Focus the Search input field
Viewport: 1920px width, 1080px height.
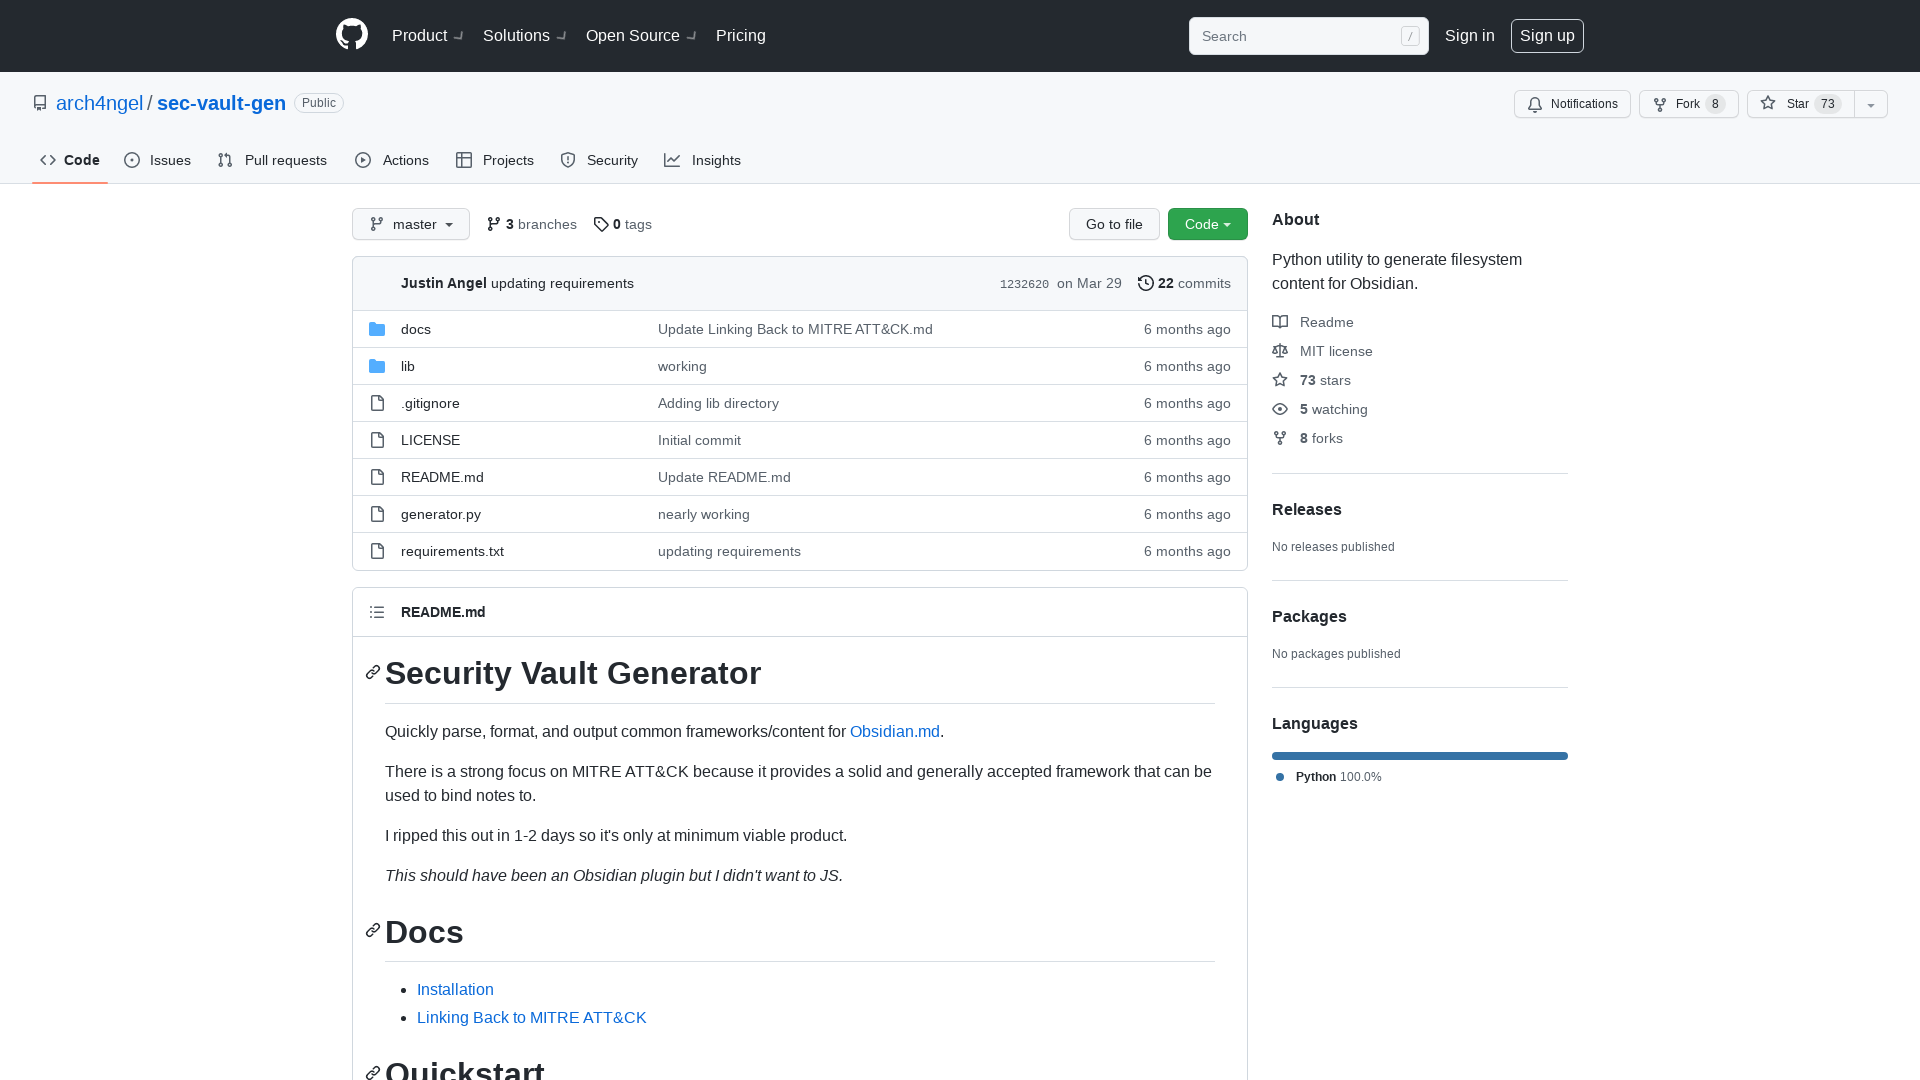click(1308, 36)
